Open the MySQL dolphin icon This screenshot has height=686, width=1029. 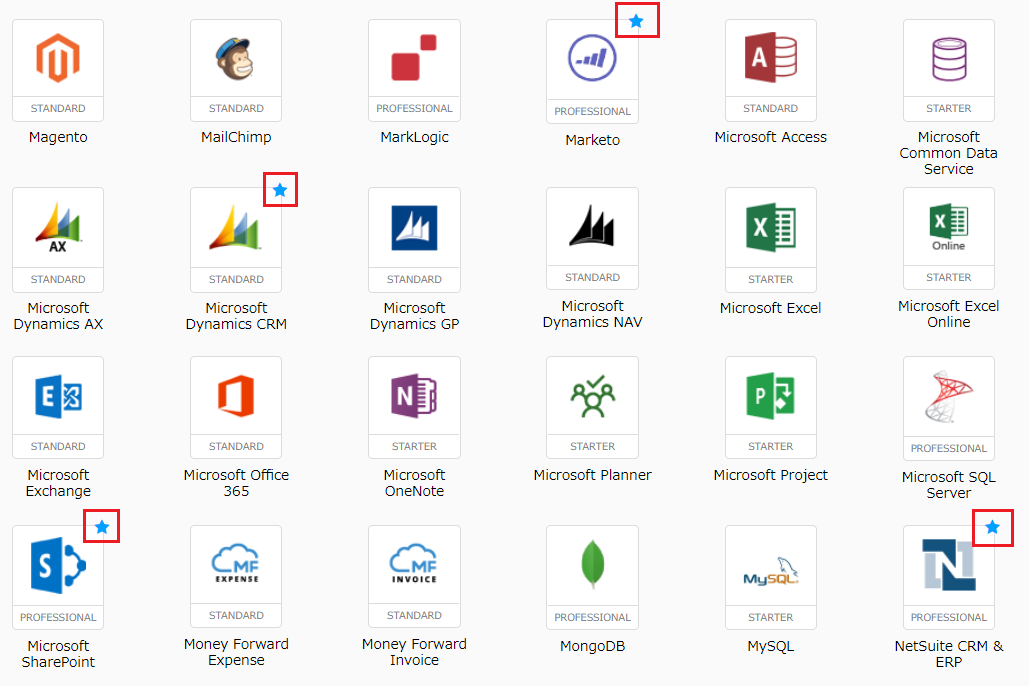pos(770,572)
